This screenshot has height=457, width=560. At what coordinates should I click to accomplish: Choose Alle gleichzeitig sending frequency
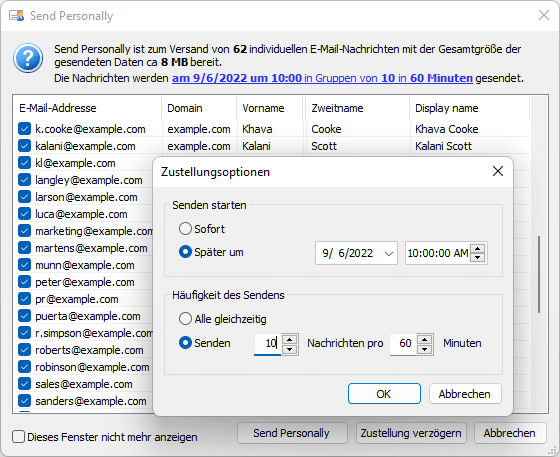(x=185, y=319)
